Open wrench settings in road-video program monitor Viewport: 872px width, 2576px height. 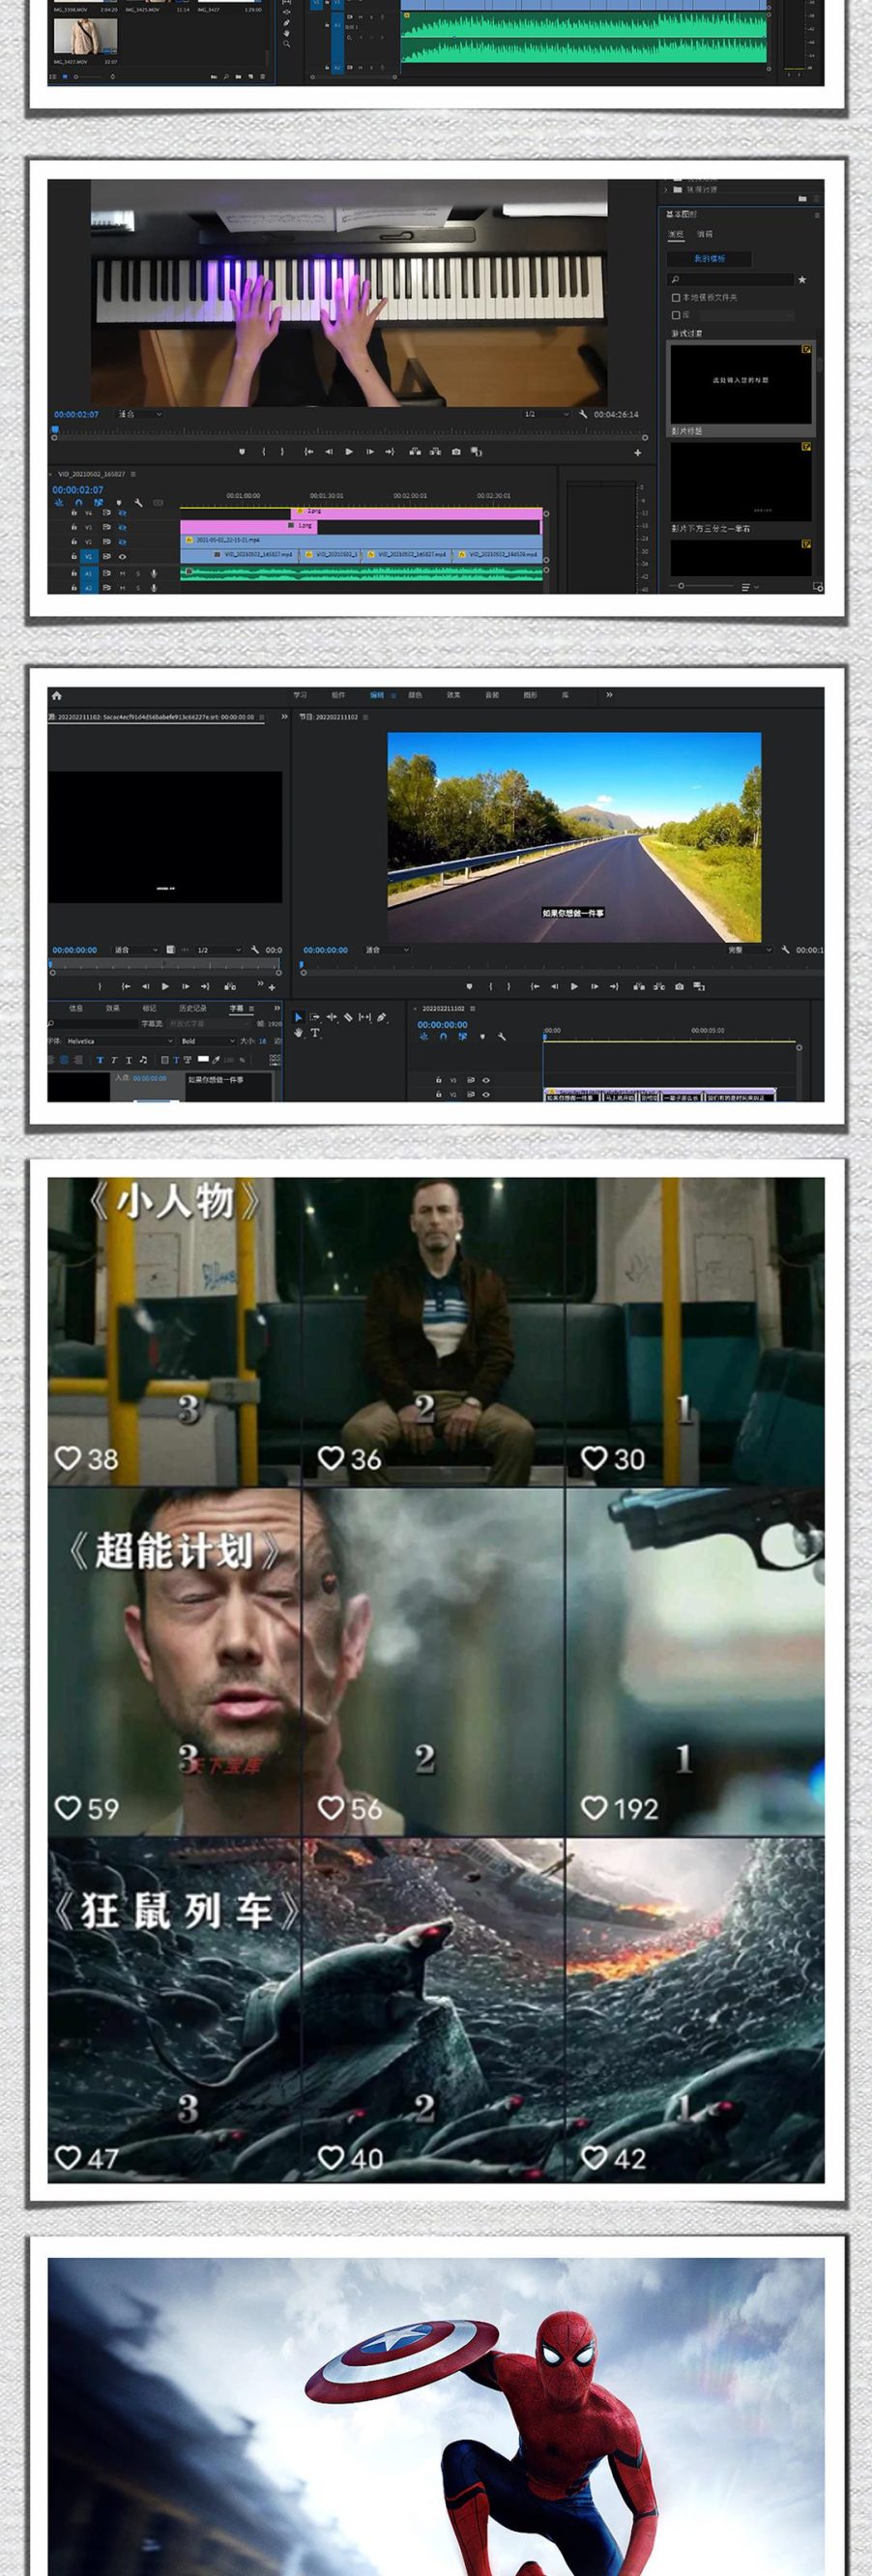pyautogui.click(x=786, y=950)
